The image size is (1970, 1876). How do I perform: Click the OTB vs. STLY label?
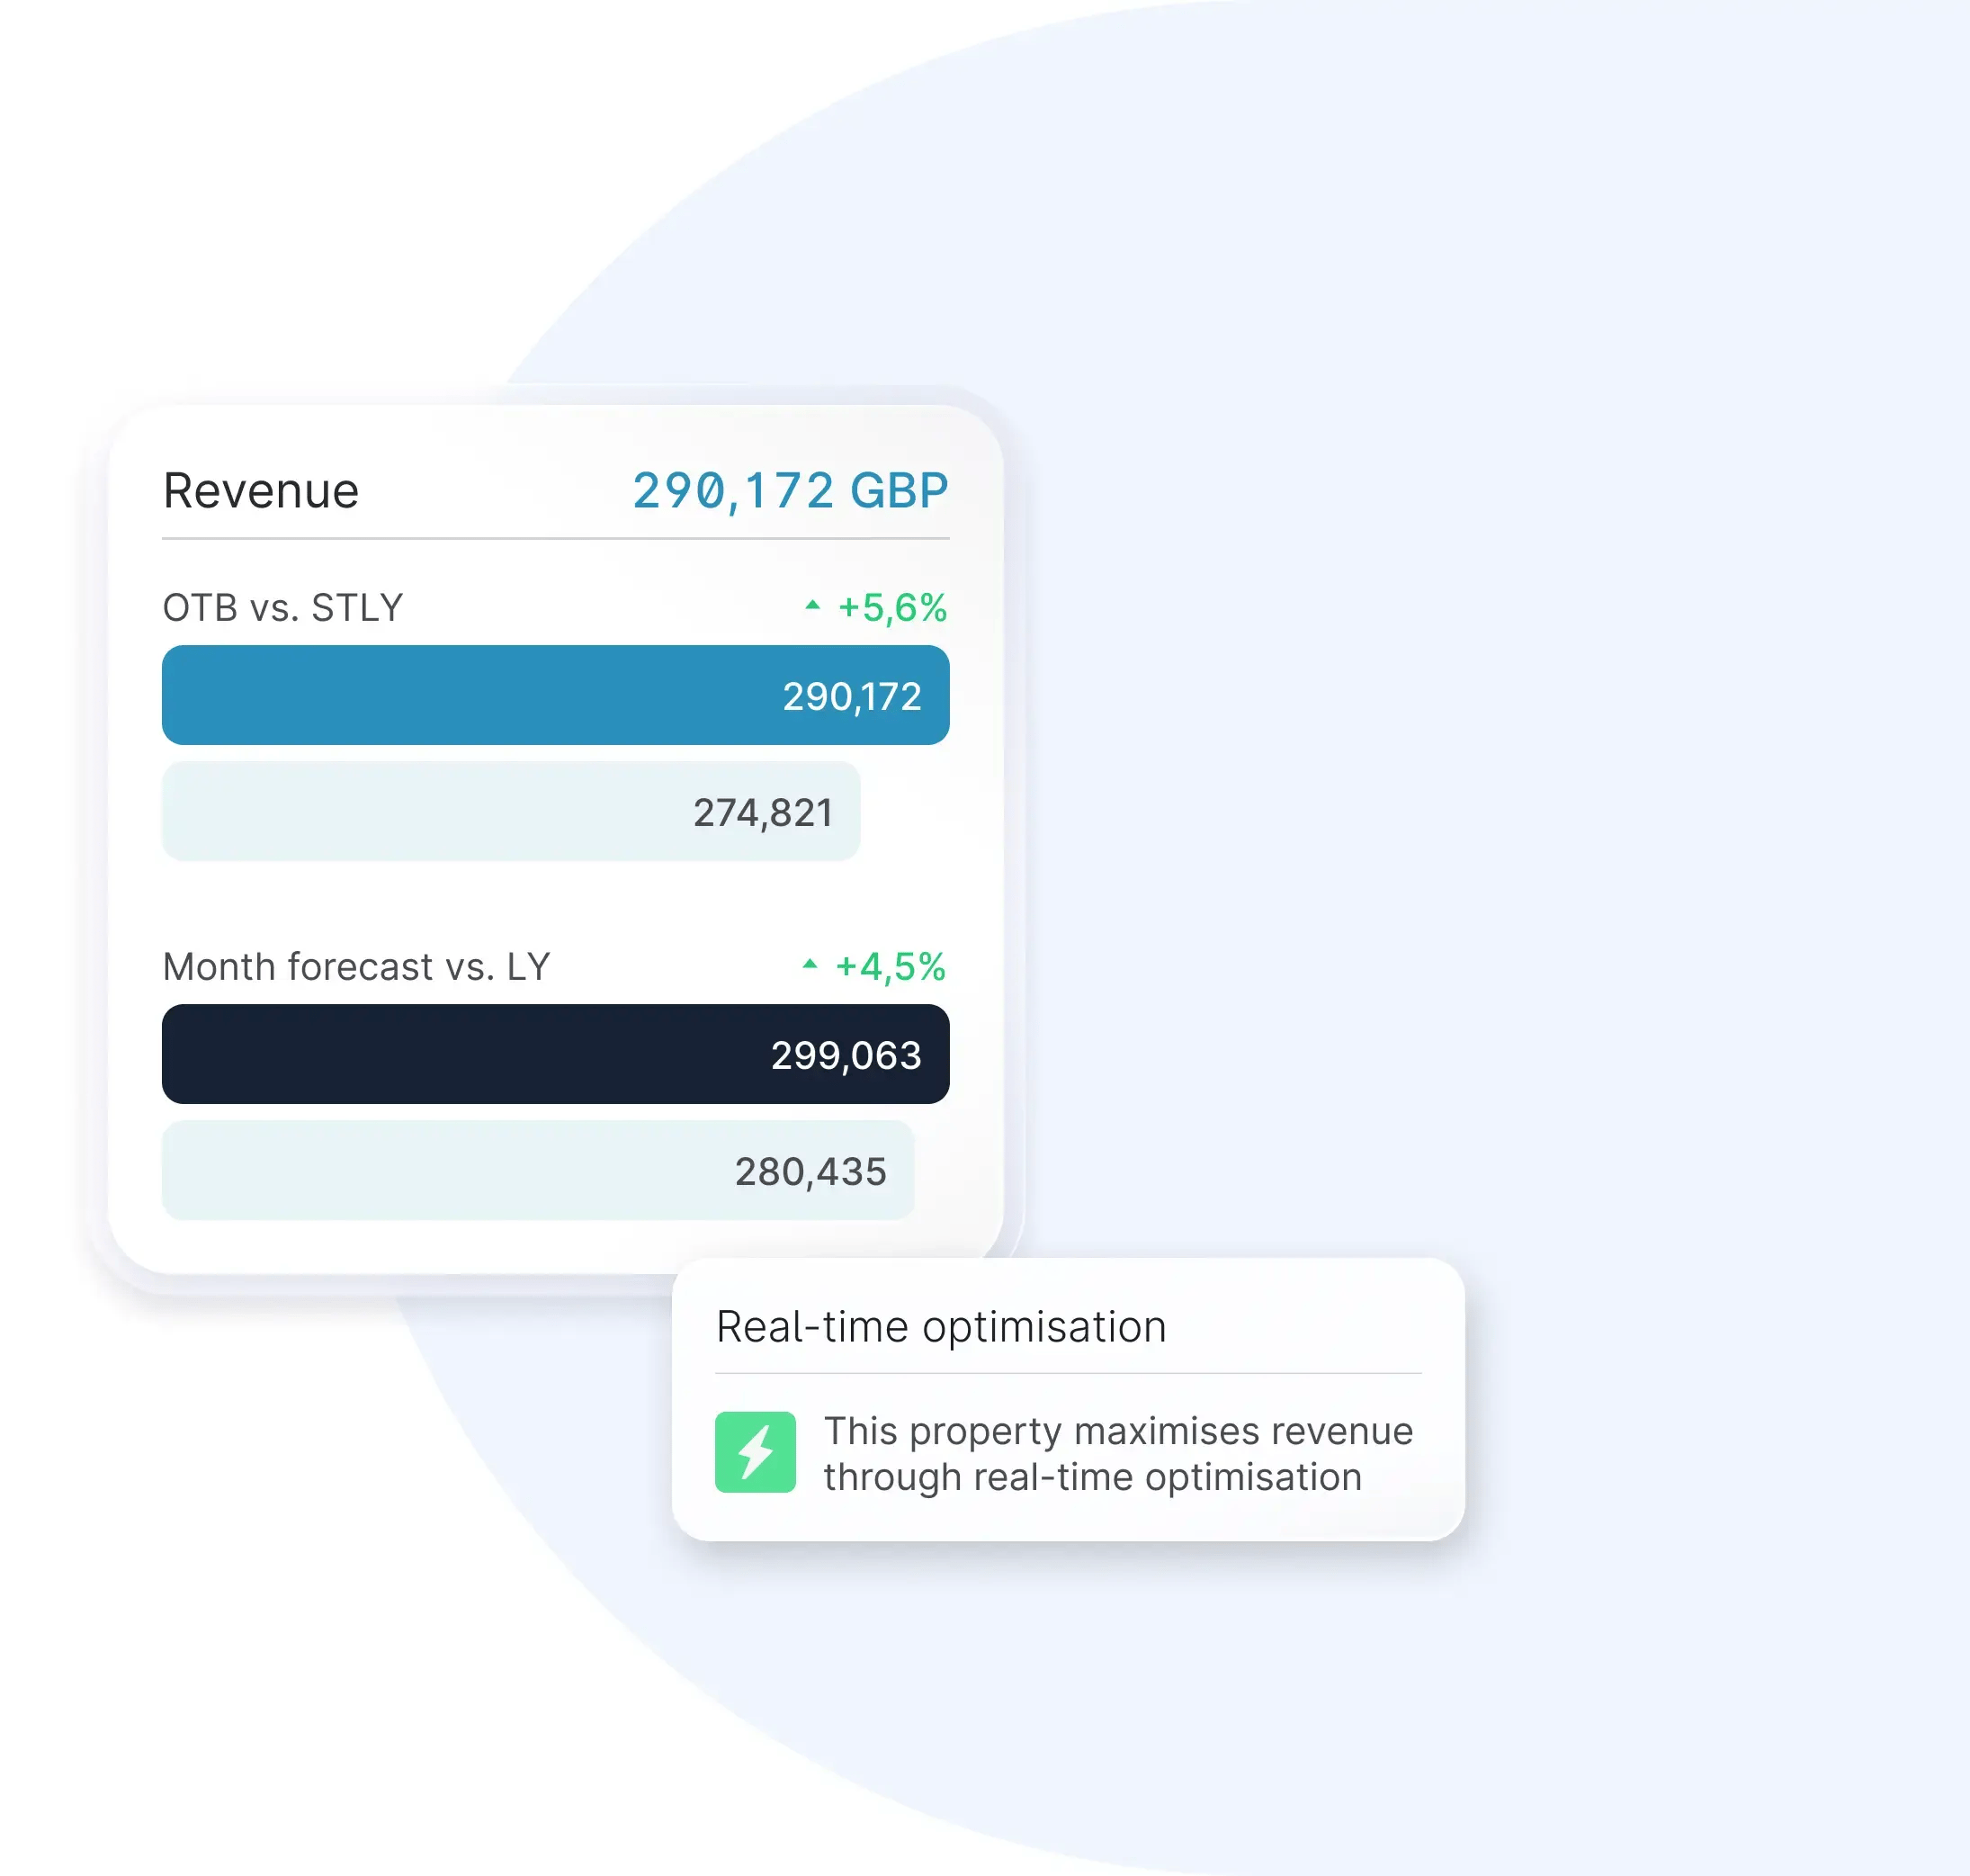point(283,608)
